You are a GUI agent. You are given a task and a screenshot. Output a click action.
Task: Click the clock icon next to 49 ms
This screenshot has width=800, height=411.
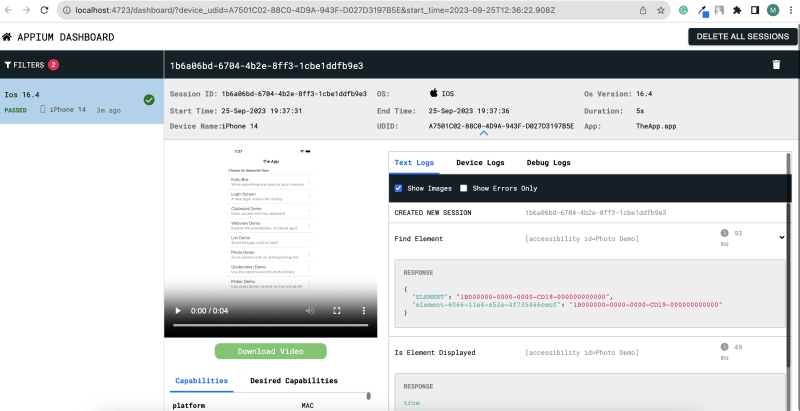[724, 347]
